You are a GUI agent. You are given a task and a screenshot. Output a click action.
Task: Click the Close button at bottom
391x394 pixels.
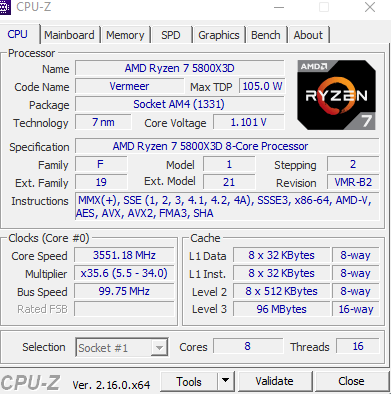point(351,381)
